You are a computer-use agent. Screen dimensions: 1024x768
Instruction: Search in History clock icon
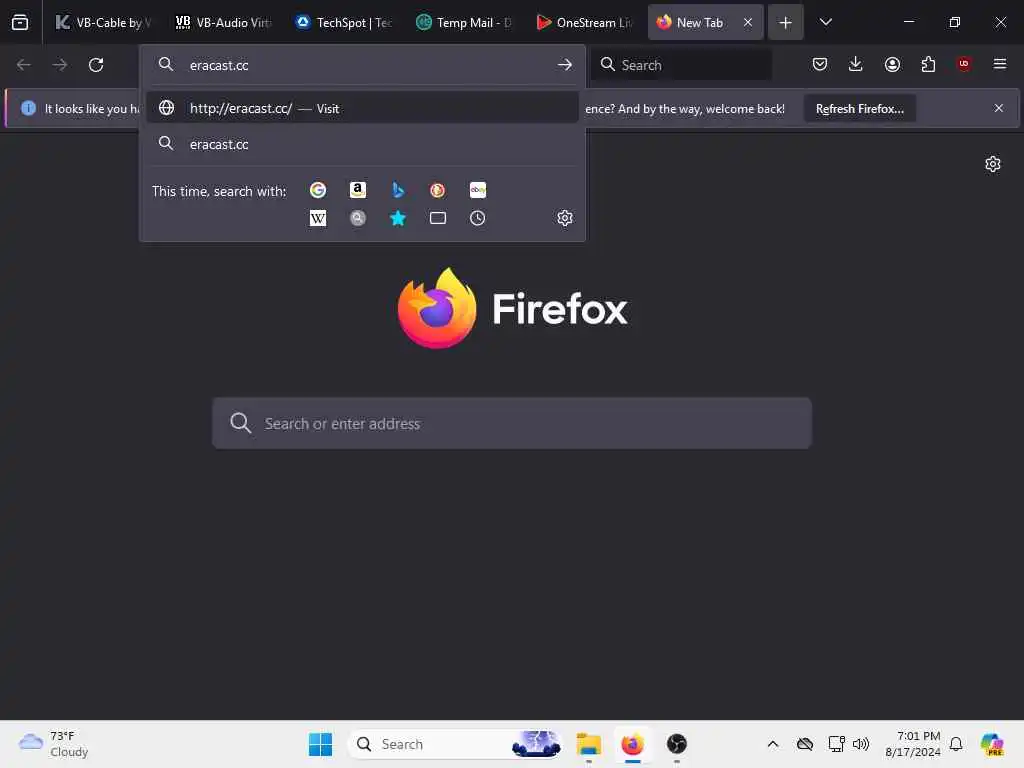point(477,218)
